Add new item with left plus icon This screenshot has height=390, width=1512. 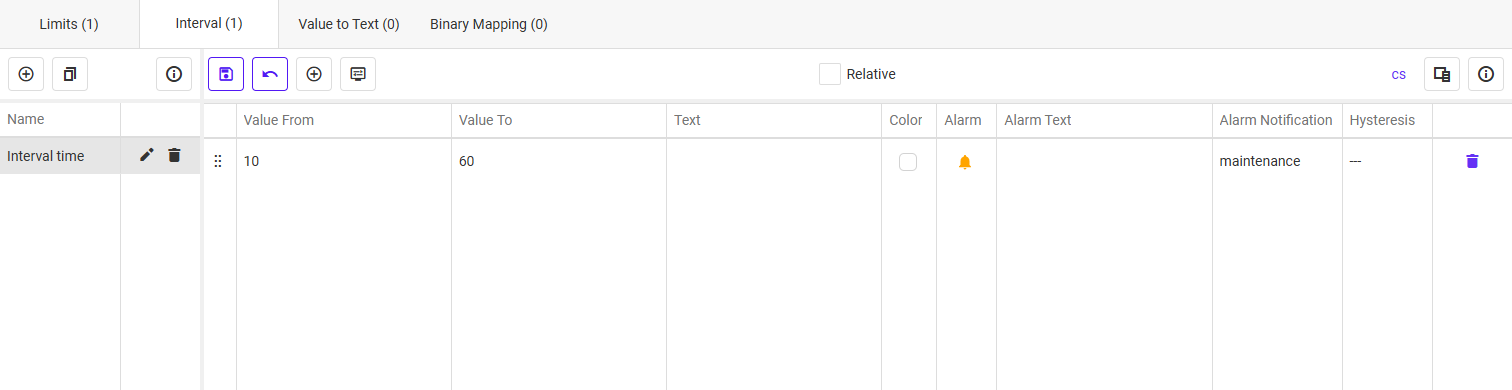click(x=26, y=74)
